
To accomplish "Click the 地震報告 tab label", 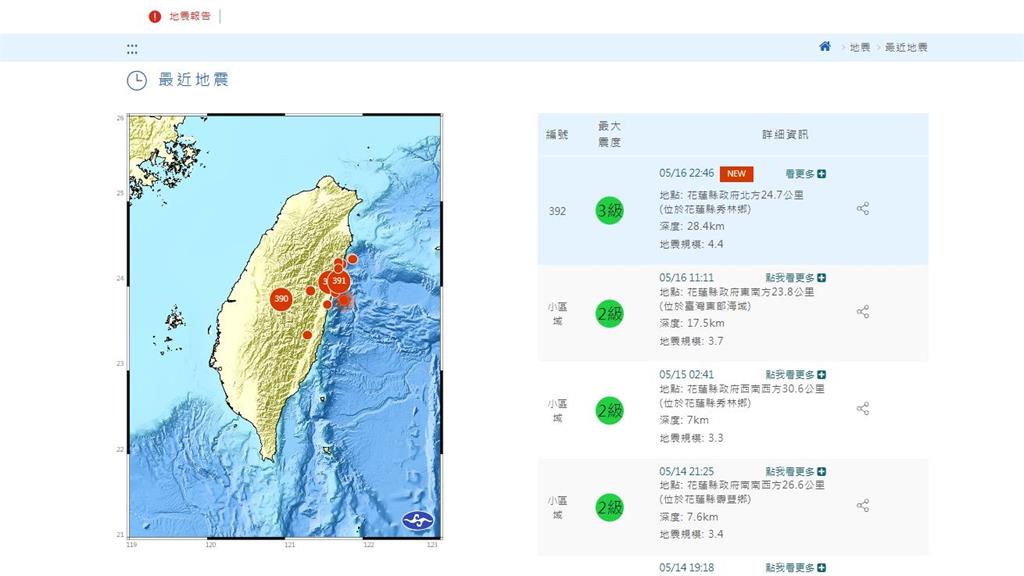I will 190,16.
